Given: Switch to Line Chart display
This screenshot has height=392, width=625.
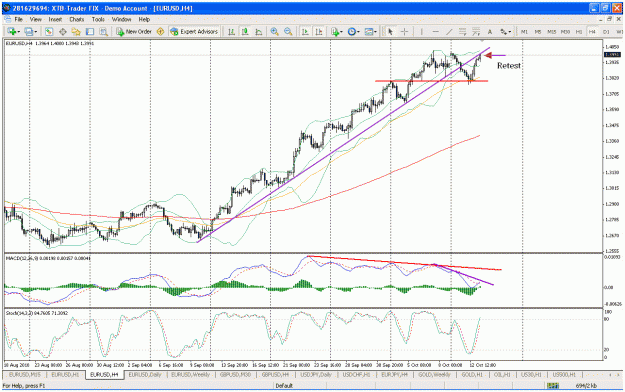Looking at the screenshot, I should click(259, 32).
